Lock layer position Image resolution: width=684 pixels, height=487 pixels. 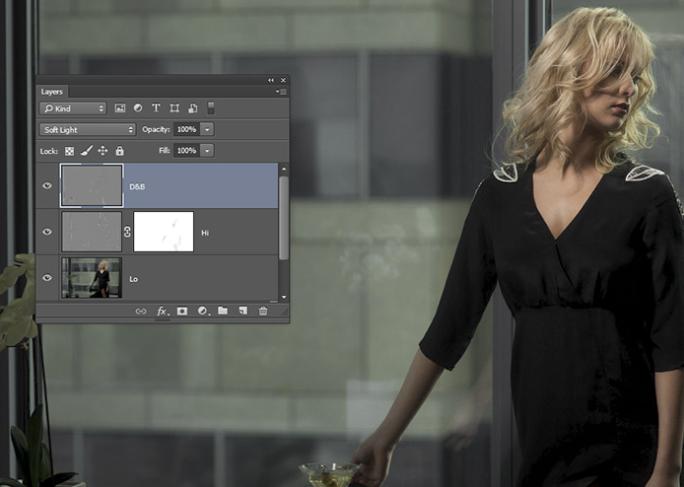coord(103,151)
